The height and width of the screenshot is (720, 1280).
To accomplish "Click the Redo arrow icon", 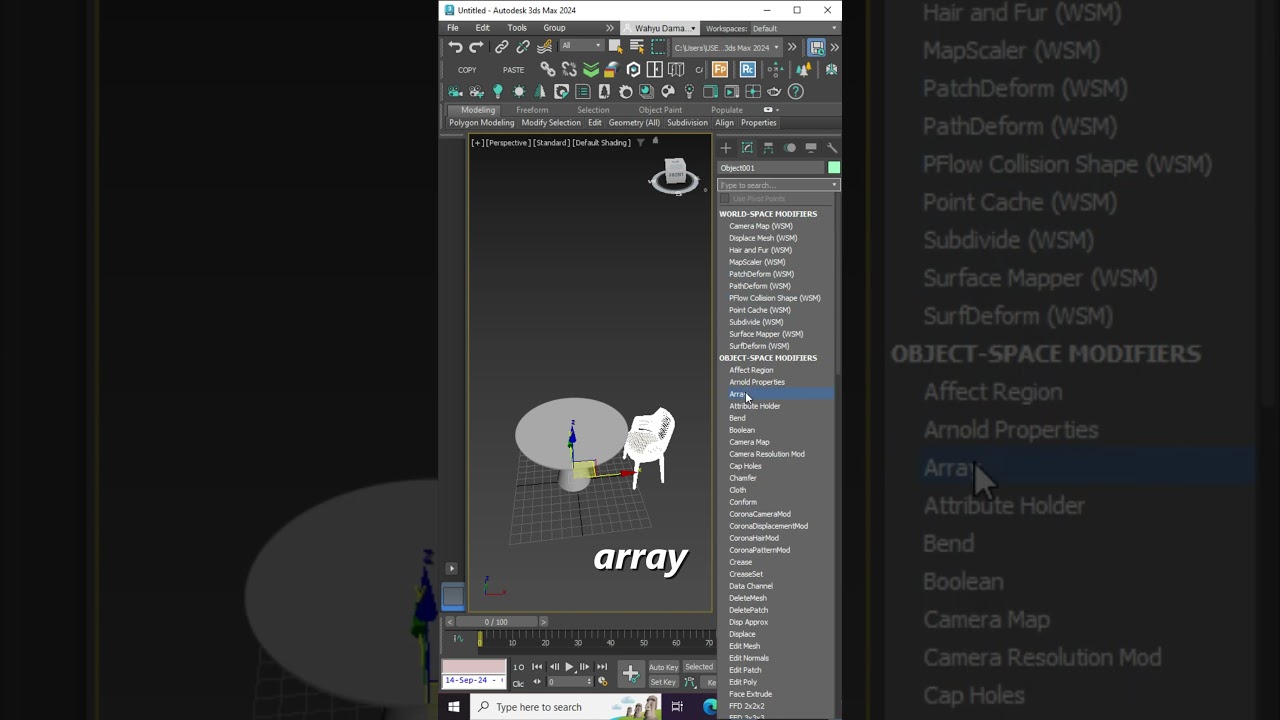I will tap(476, 47).
